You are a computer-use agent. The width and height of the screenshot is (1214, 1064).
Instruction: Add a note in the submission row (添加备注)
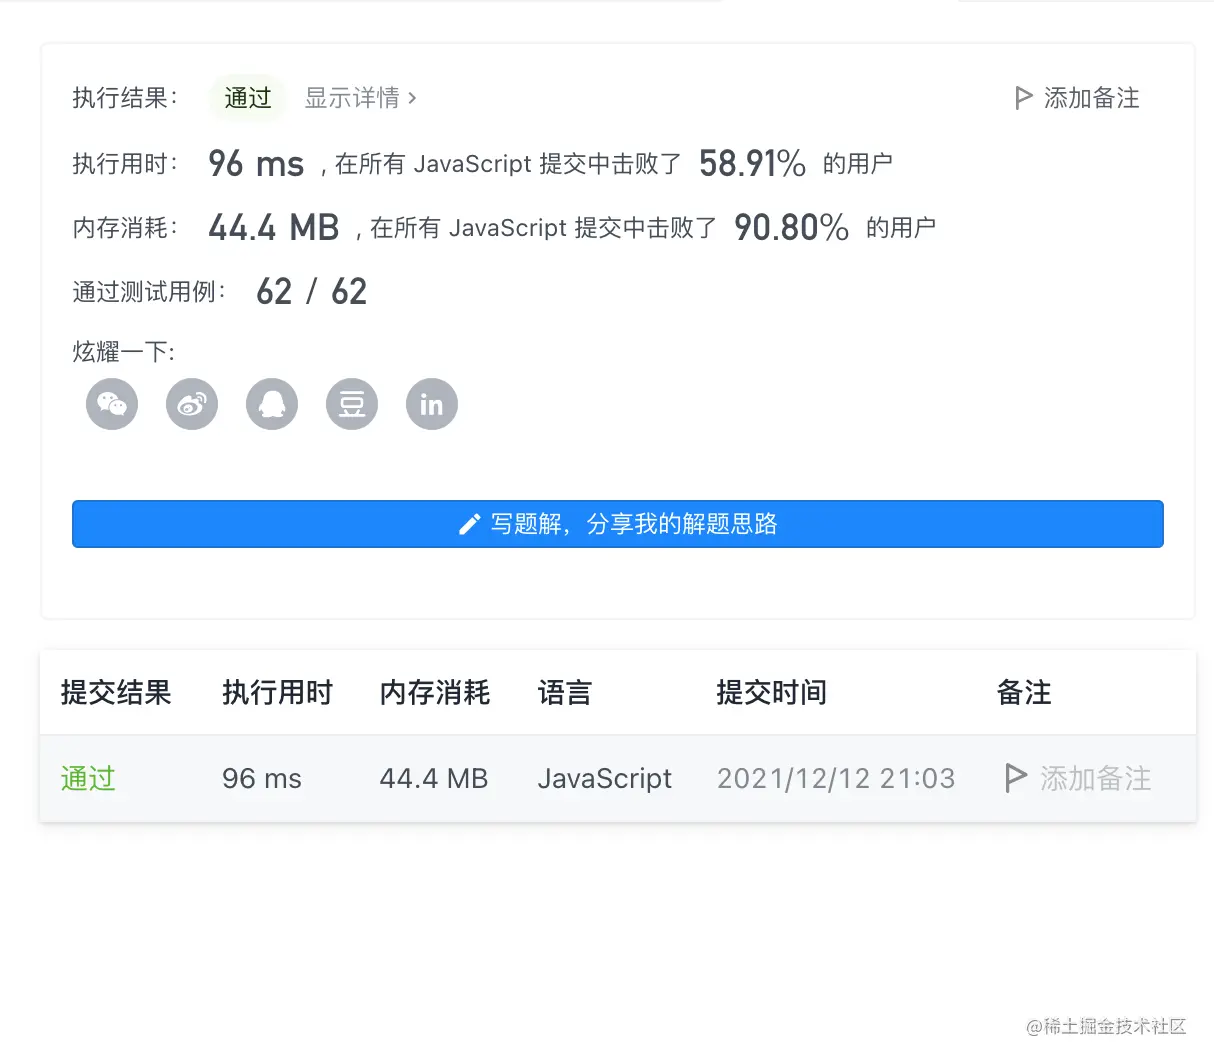click(1078, 778)
